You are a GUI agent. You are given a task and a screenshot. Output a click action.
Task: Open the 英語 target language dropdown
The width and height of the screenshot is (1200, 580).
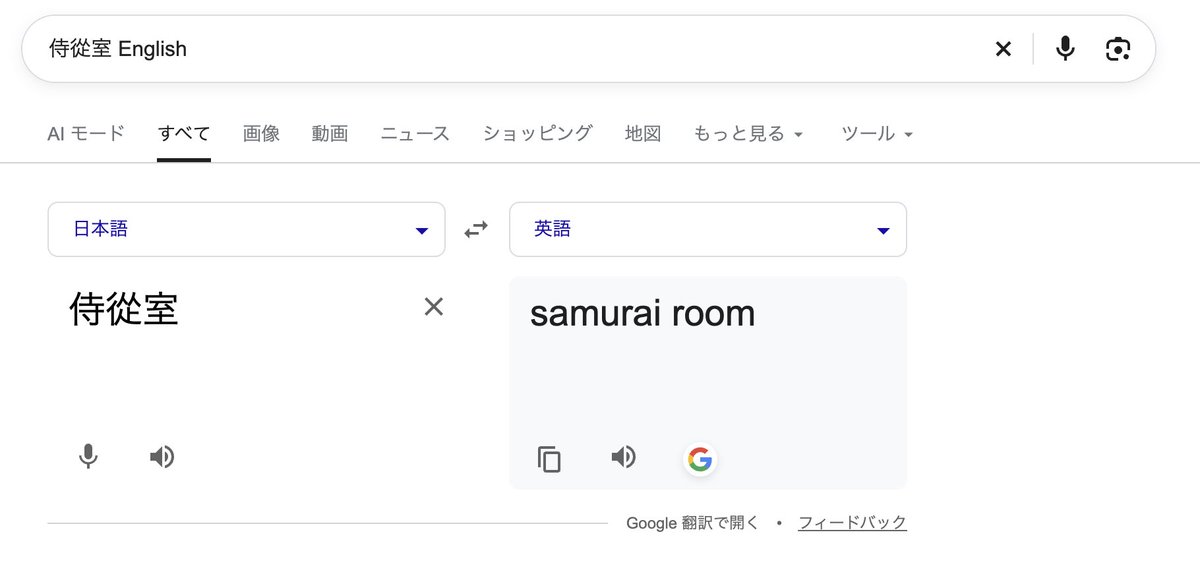coord(708,229)
